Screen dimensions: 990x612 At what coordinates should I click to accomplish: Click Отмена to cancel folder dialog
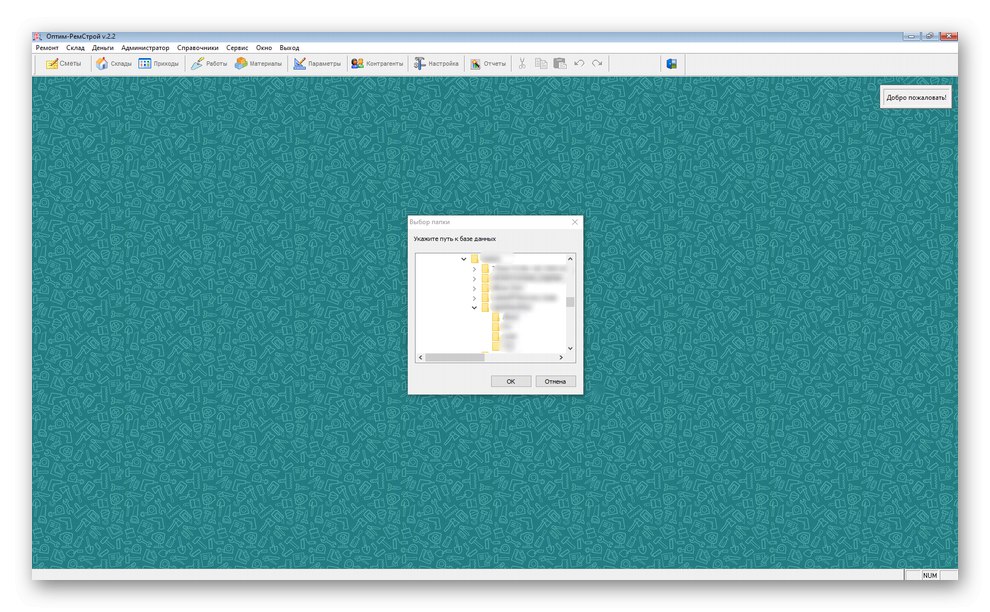click(556, 381)
